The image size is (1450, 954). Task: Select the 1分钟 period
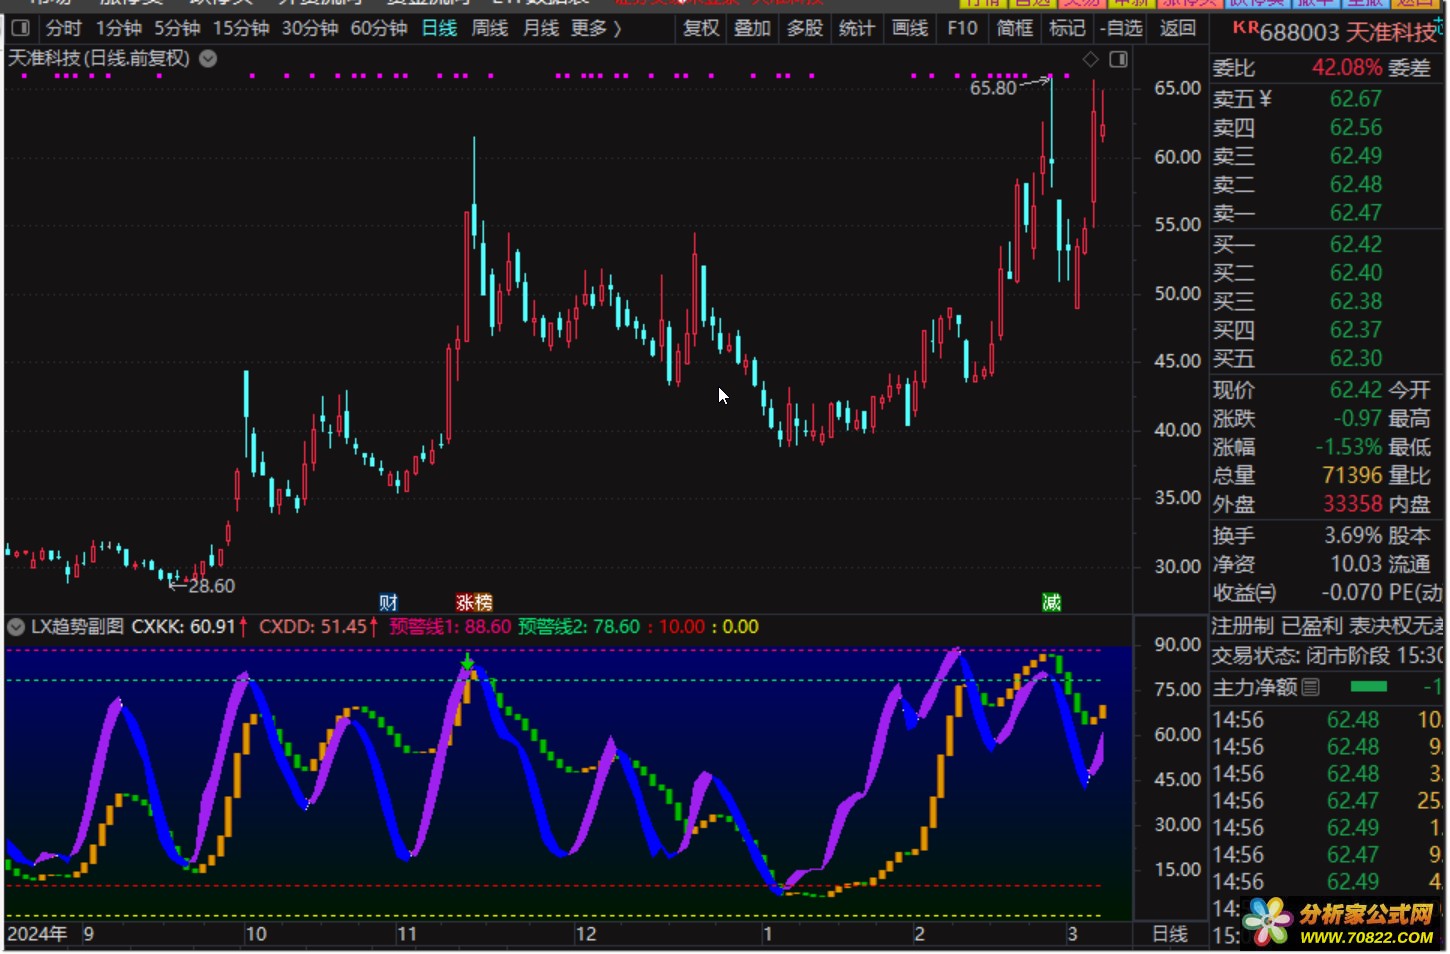tap(119, 28)
